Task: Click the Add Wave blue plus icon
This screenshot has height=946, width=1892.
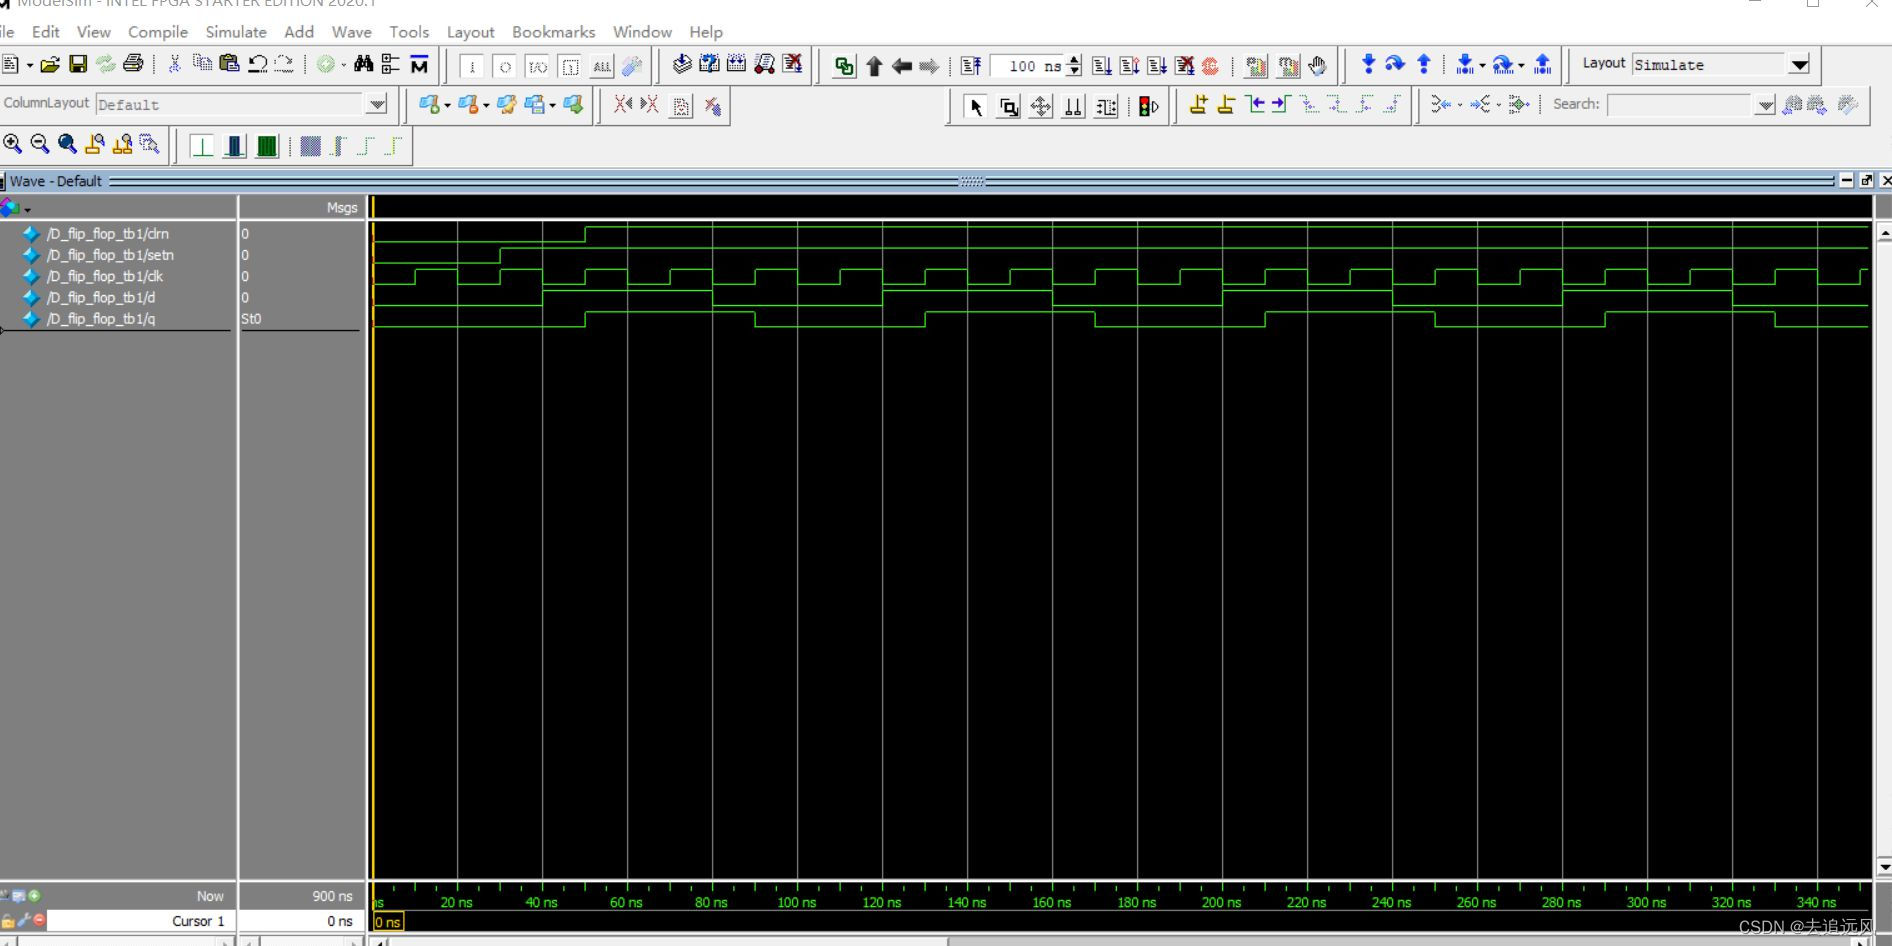Action: pyautogui.click(x=429, y=104)
